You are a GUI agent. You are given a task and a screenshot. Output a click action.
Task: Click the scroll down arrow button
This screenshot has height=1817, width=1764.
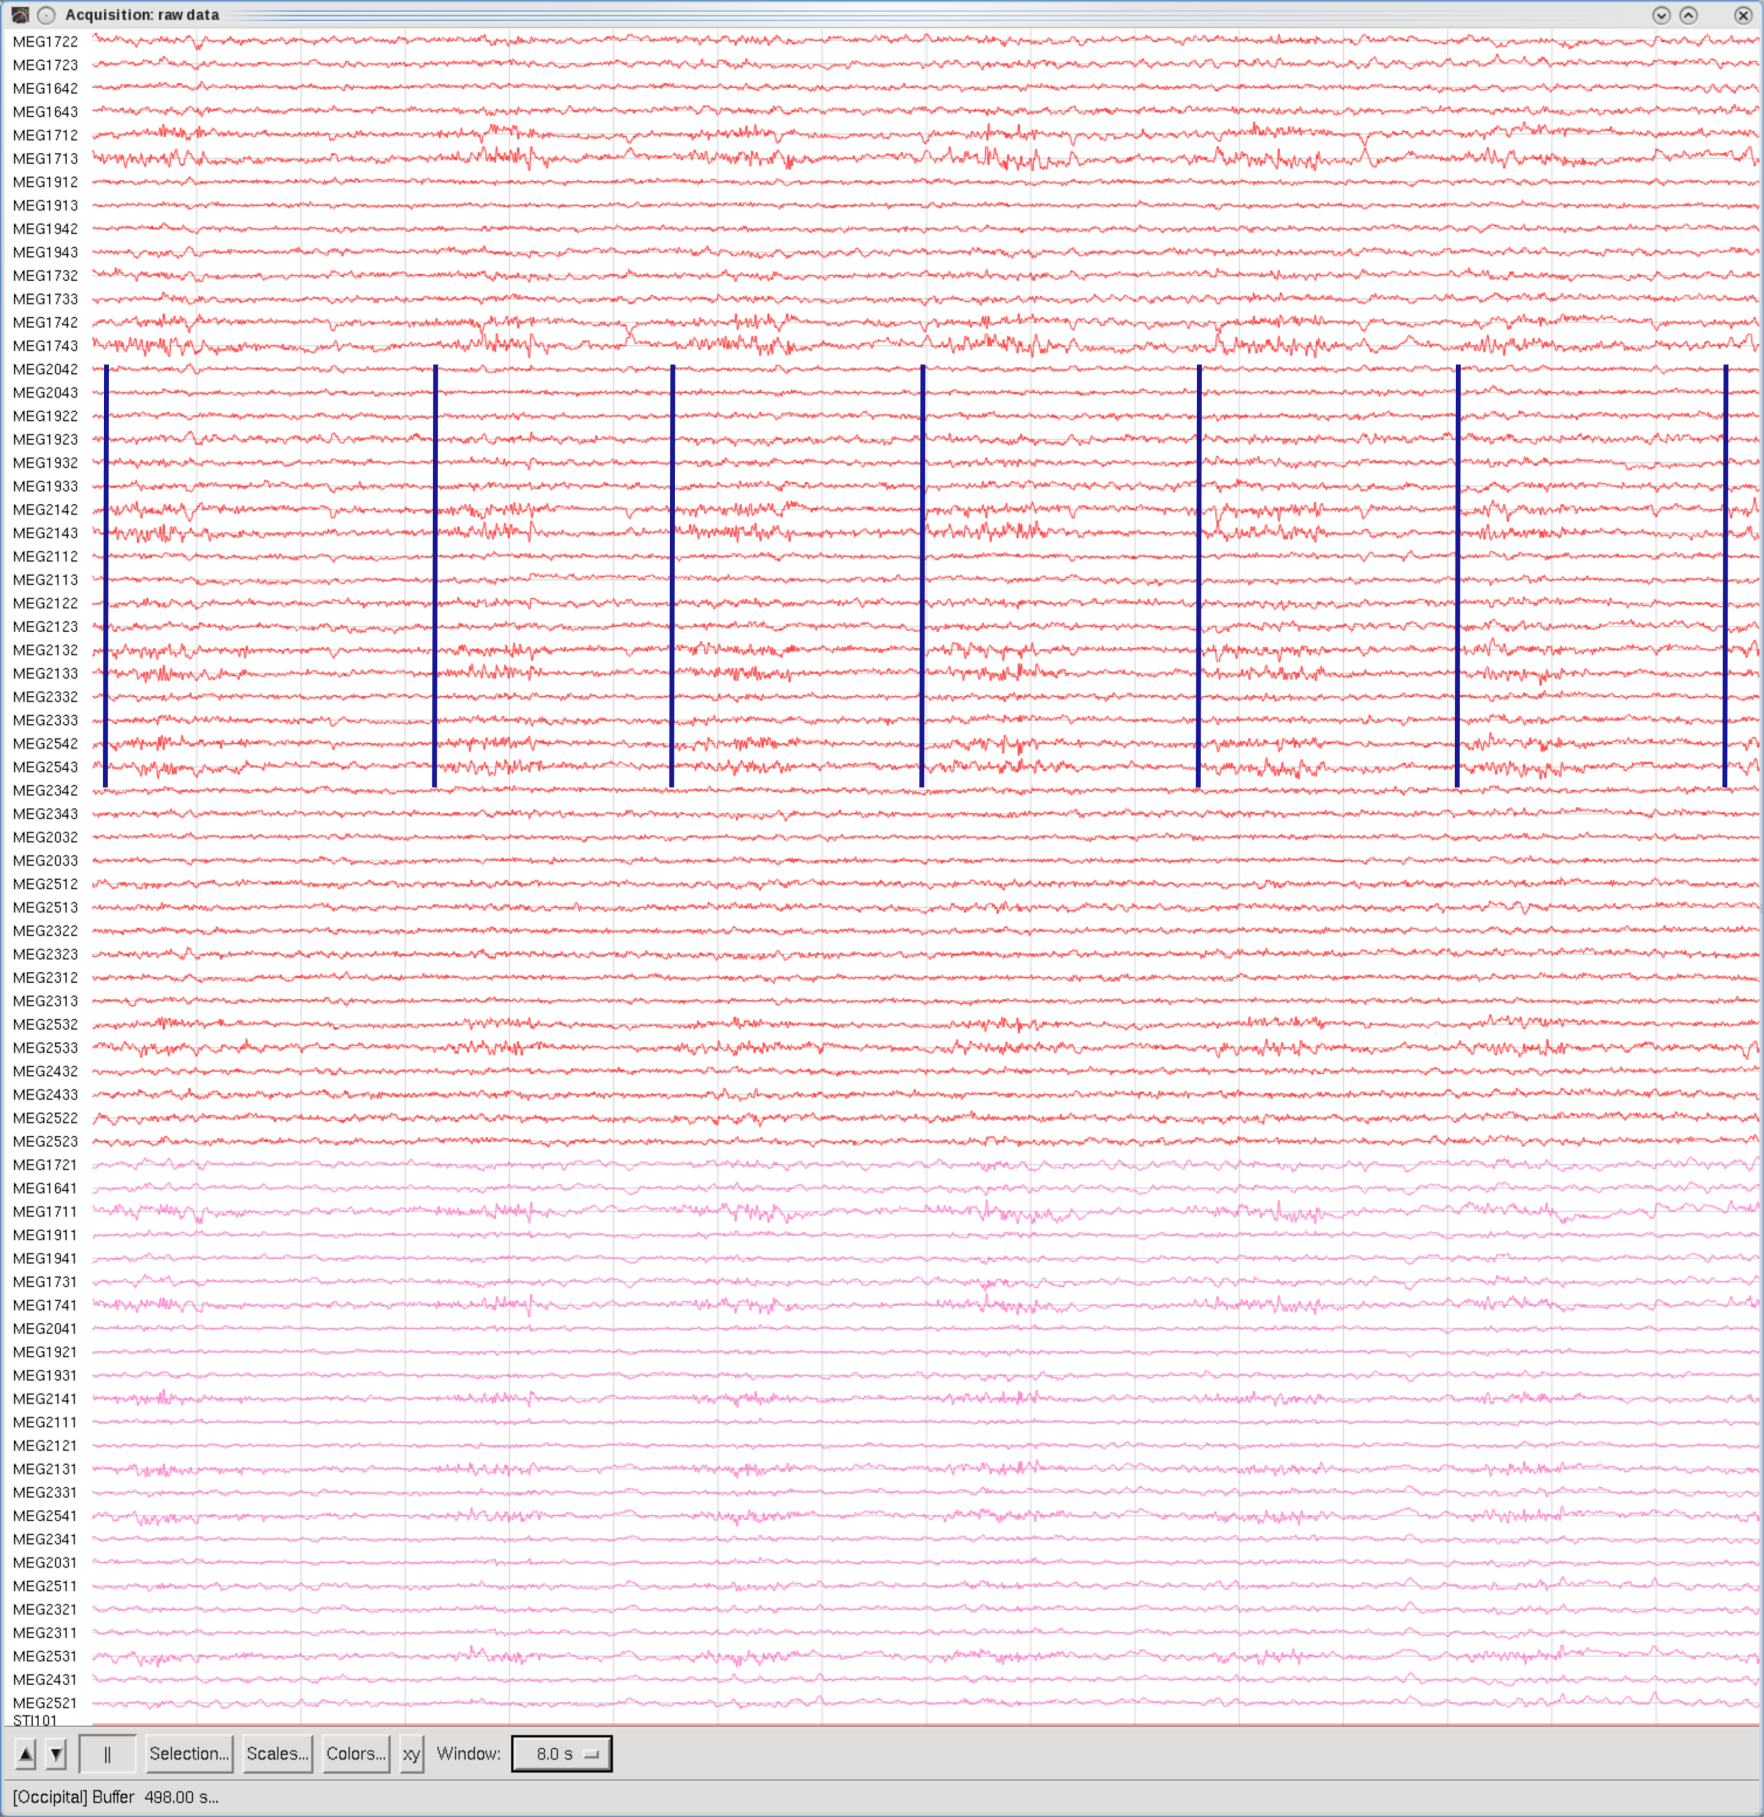(x=57, y=1754)
